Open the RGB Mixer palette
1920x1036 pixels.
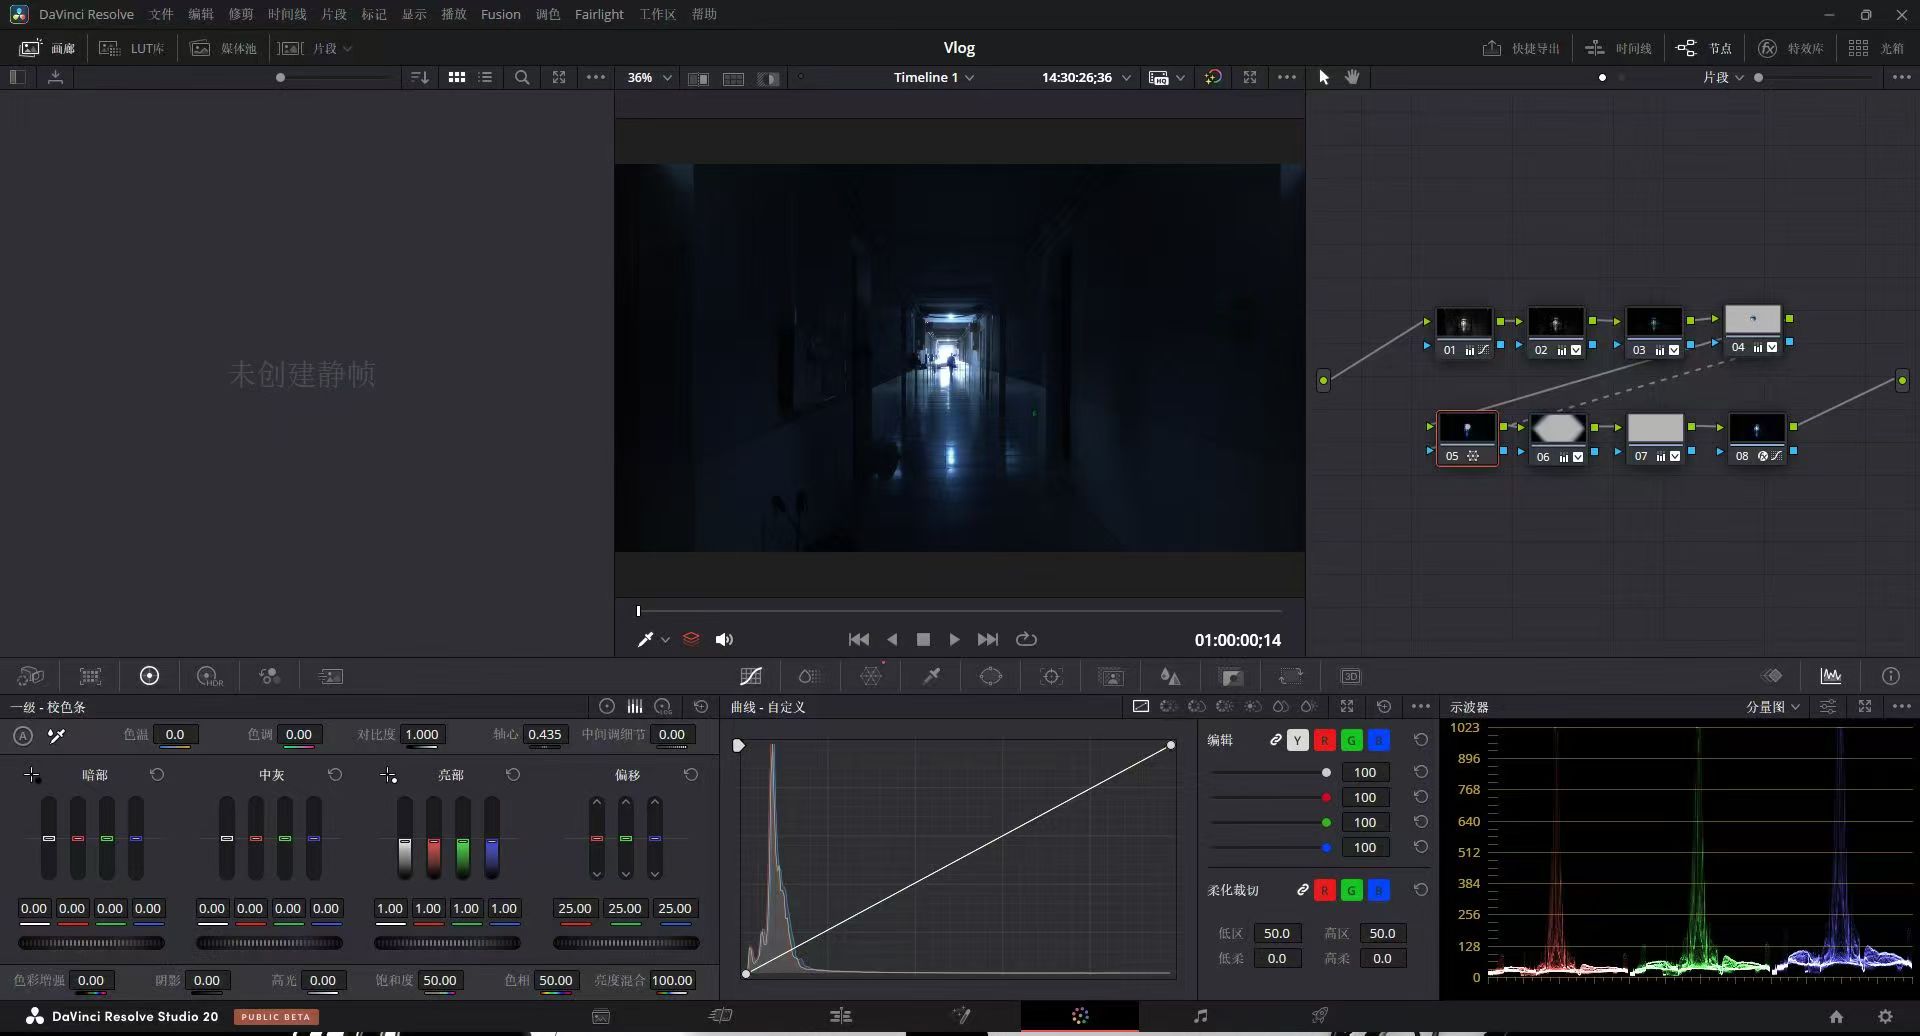pos(269,676)
